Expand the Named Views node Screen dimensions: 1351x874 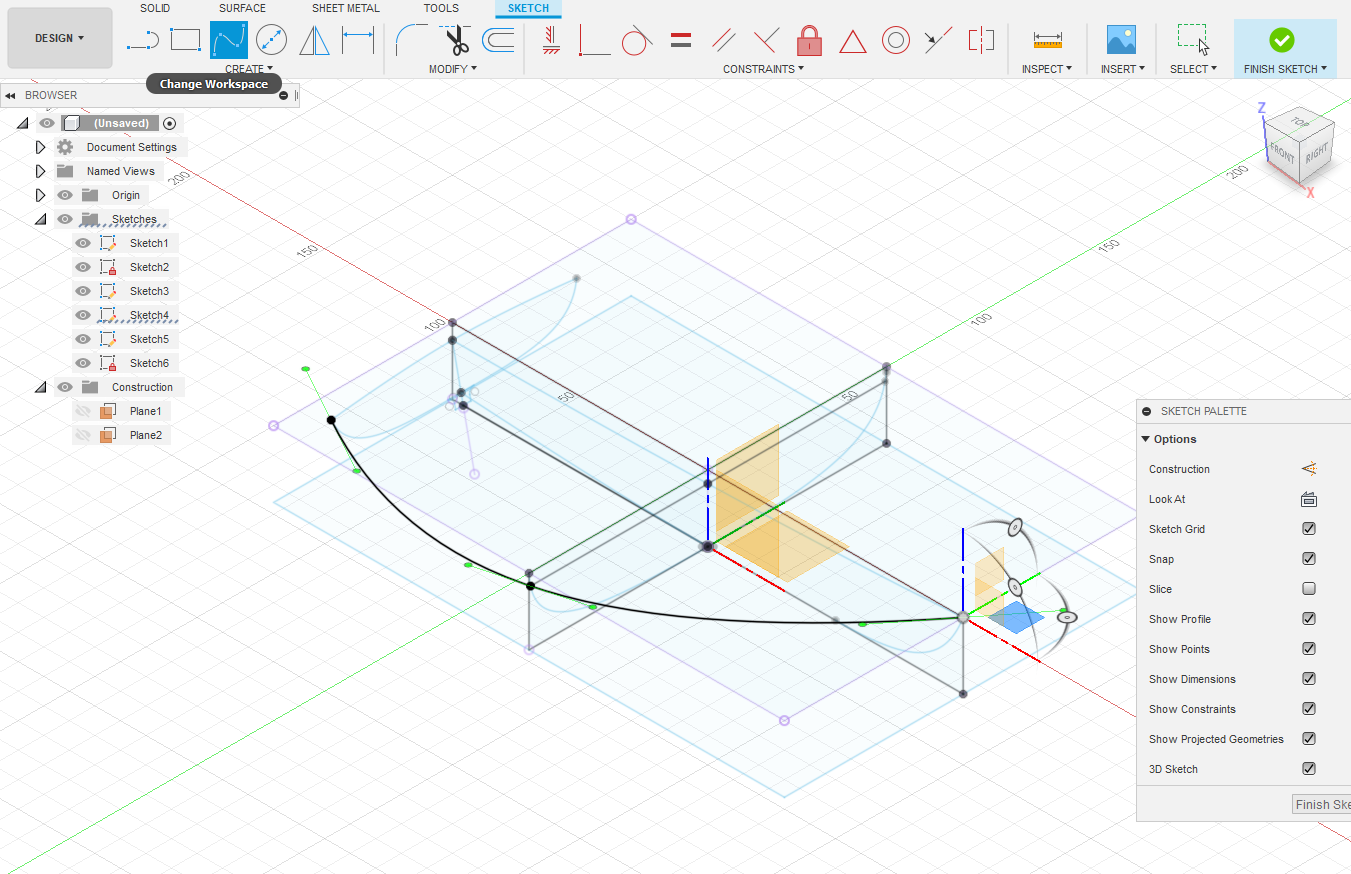point(40,171)
